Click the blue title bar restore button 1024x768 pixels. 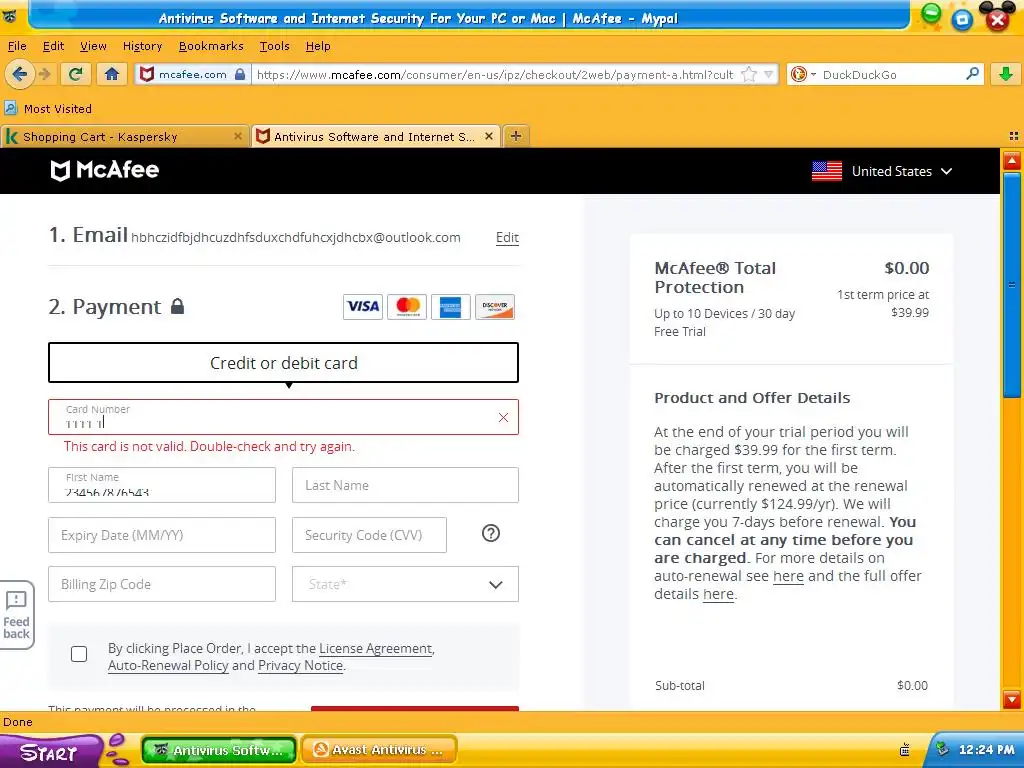[963, 19]
